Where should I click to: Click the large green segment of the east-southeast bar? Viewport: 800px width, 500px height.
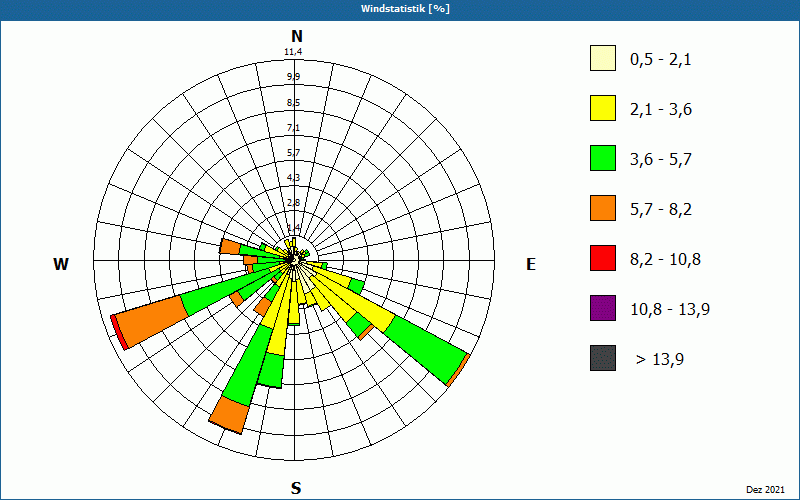[425, 351]
